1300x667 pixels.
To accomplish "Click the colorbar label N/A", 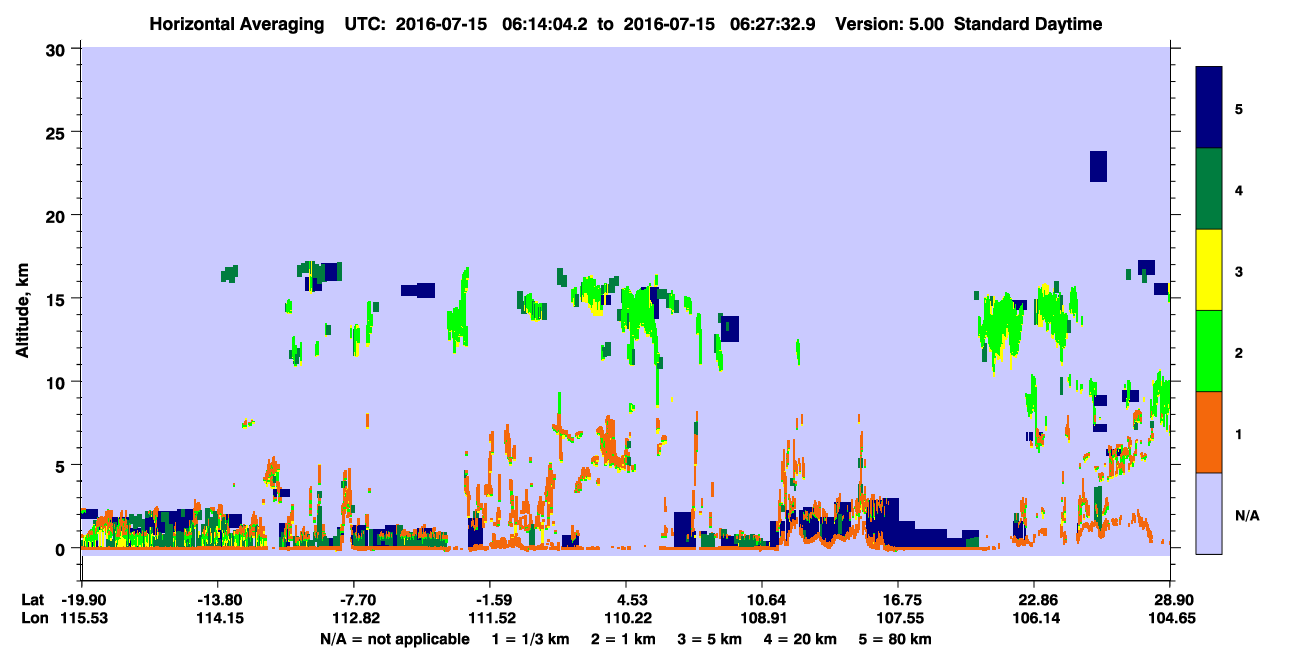I will [x=1247, y=515].
